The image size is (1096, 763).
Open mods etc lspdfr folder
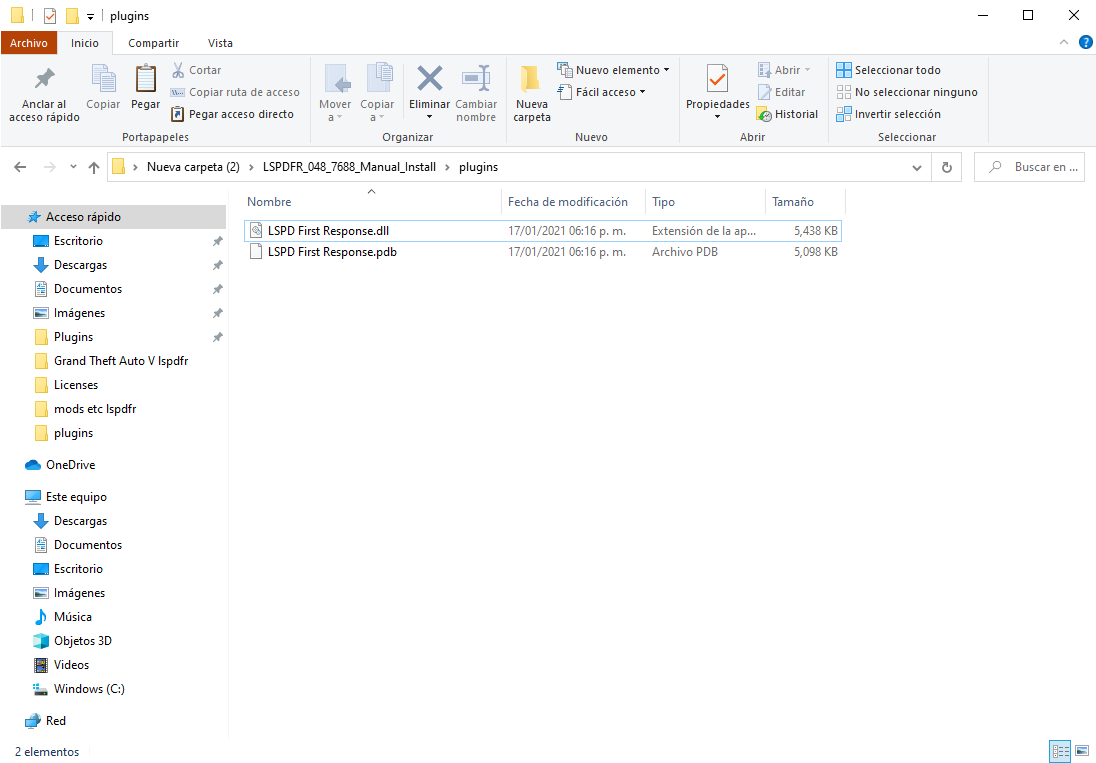pyautogui.click(x=94, y=409)
